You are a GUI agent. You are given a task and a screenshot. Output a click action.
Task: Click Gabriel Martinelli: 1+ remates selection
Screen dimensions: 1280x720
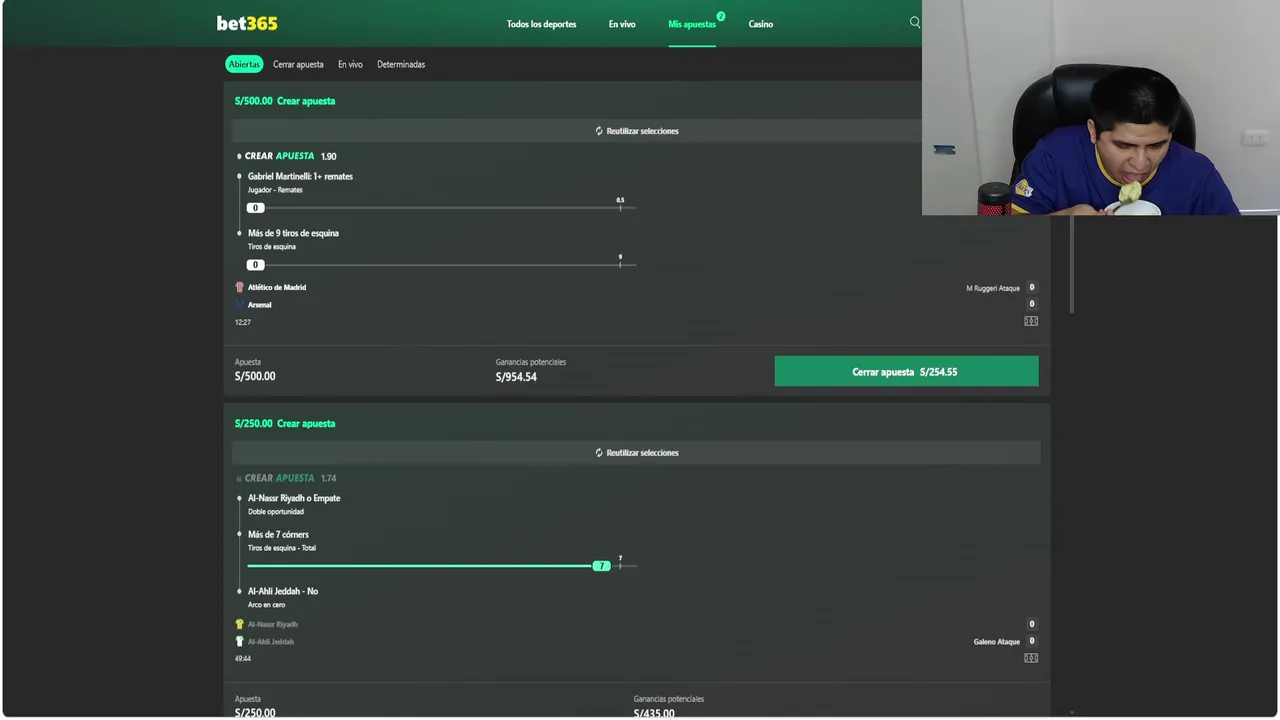tap(300, 176)
